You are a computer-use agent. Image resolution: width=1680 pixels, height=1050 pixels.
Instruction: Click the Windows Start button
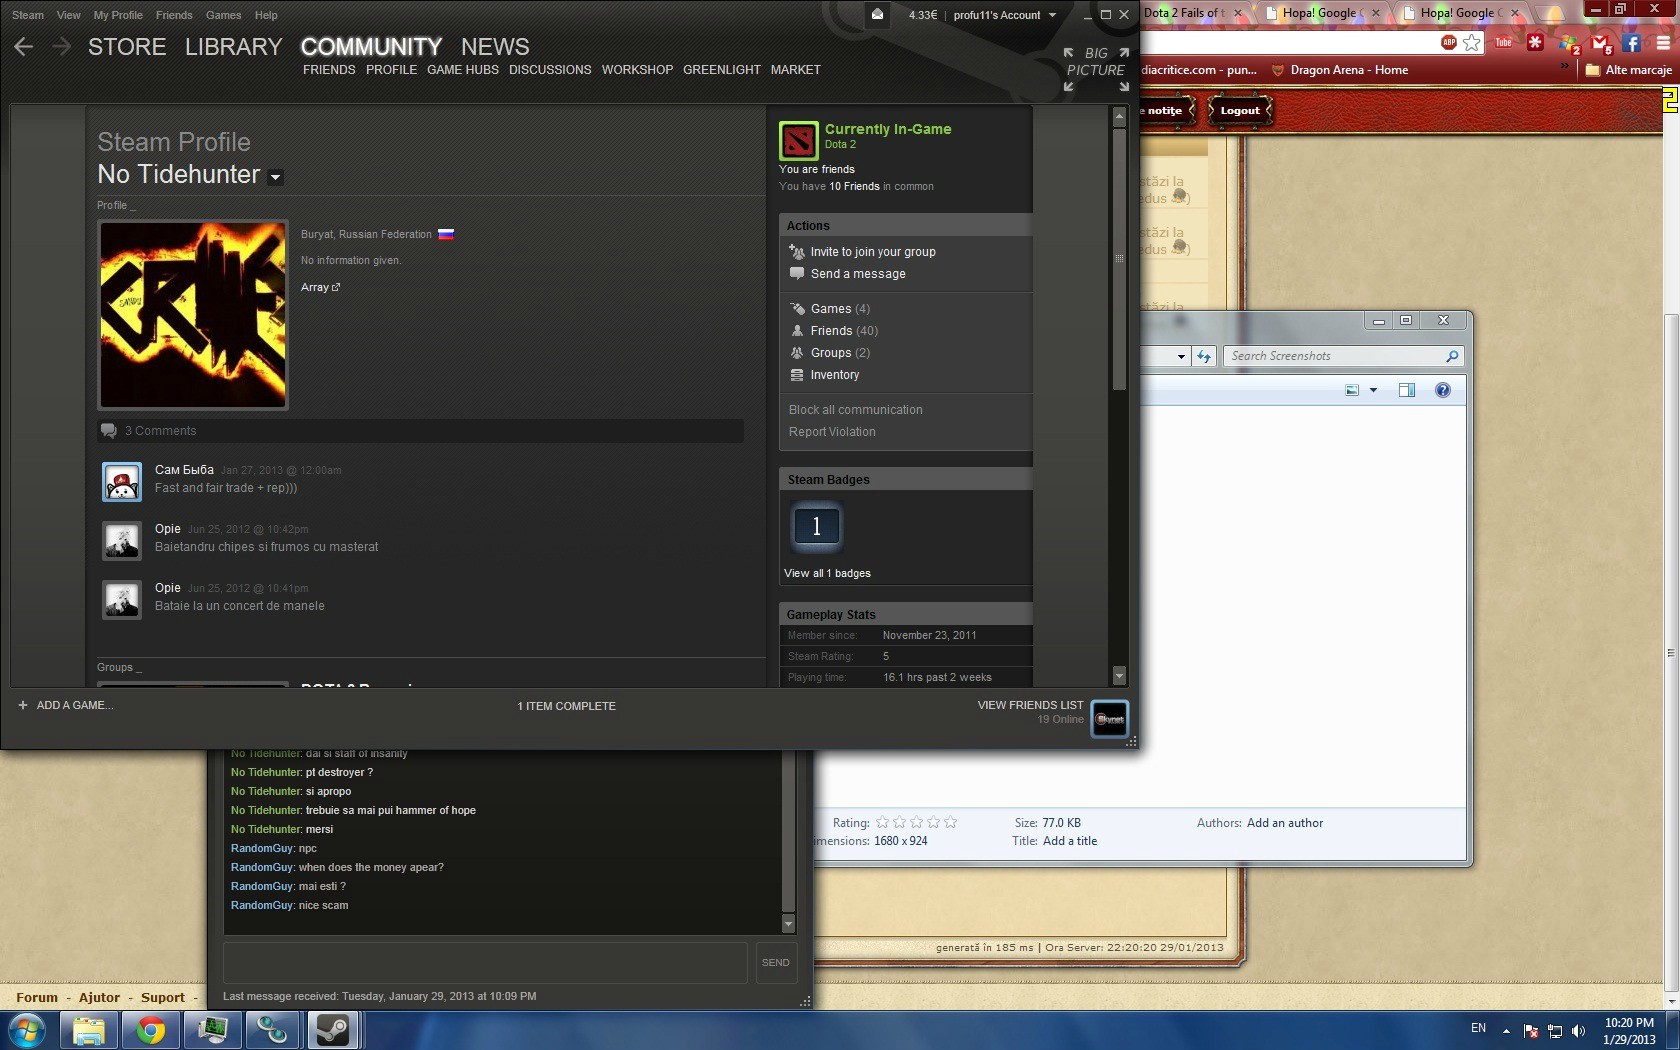[x=26, y=1030]
